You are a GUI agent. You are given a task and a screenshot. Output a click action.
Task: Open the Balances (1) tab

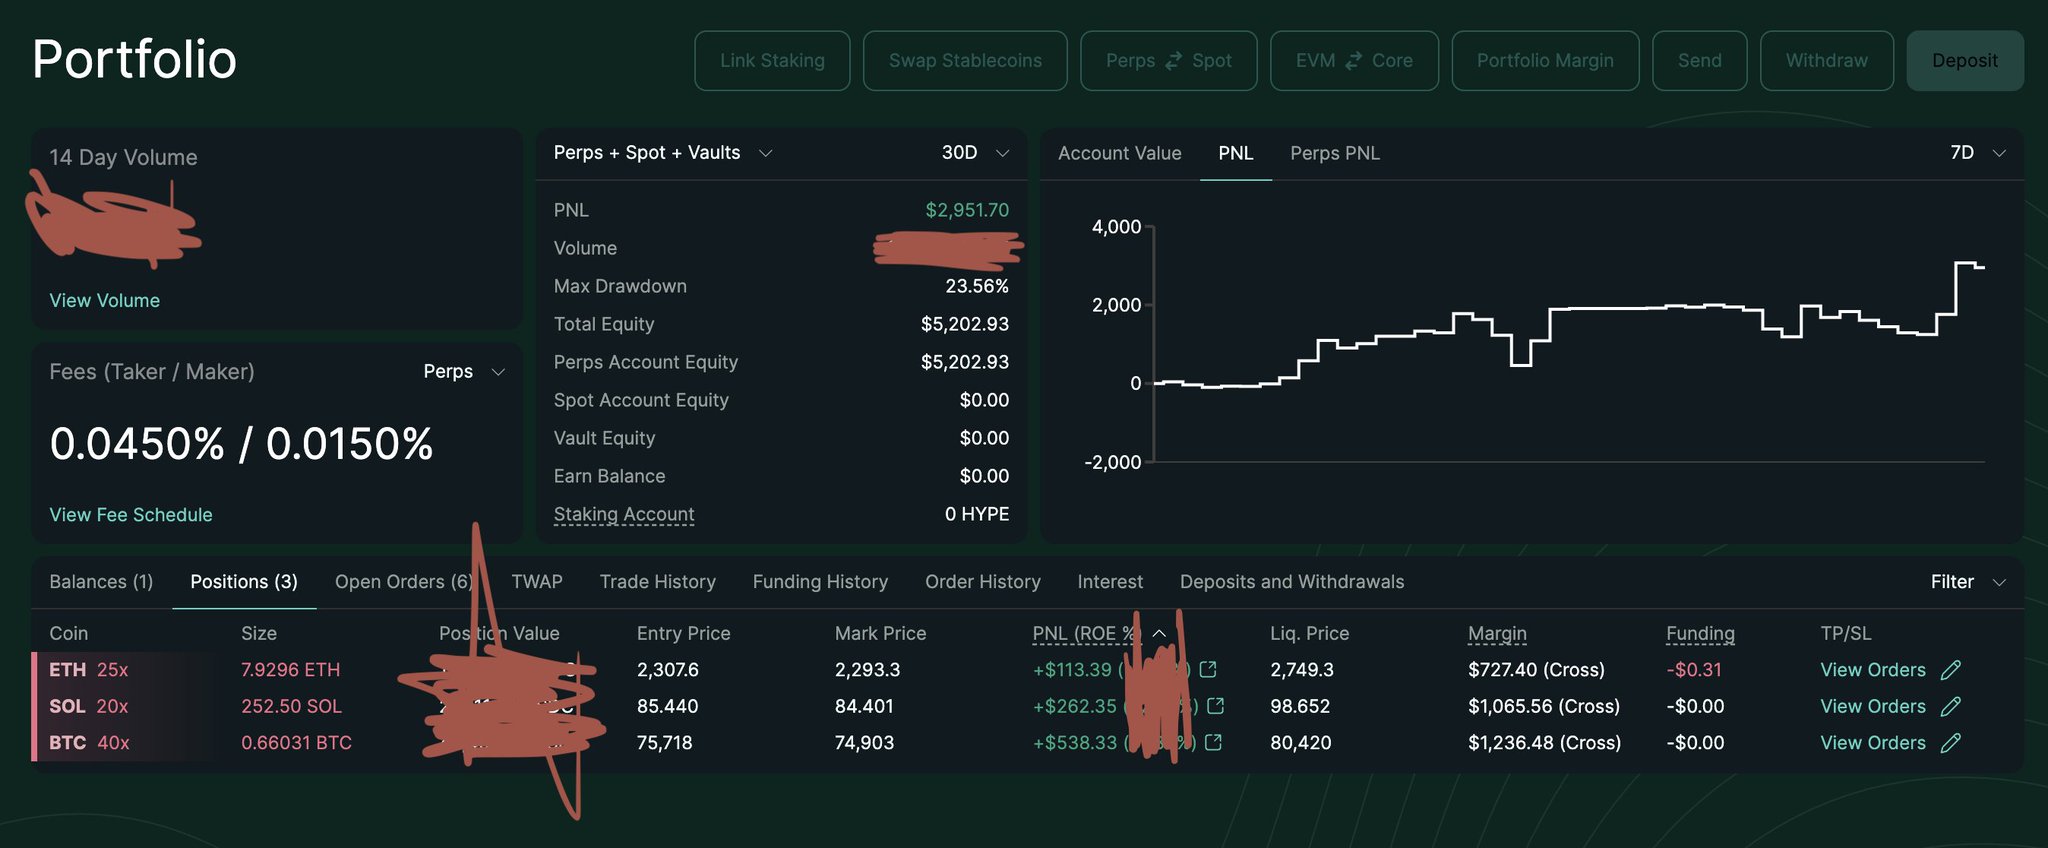[x=101, y=582]
